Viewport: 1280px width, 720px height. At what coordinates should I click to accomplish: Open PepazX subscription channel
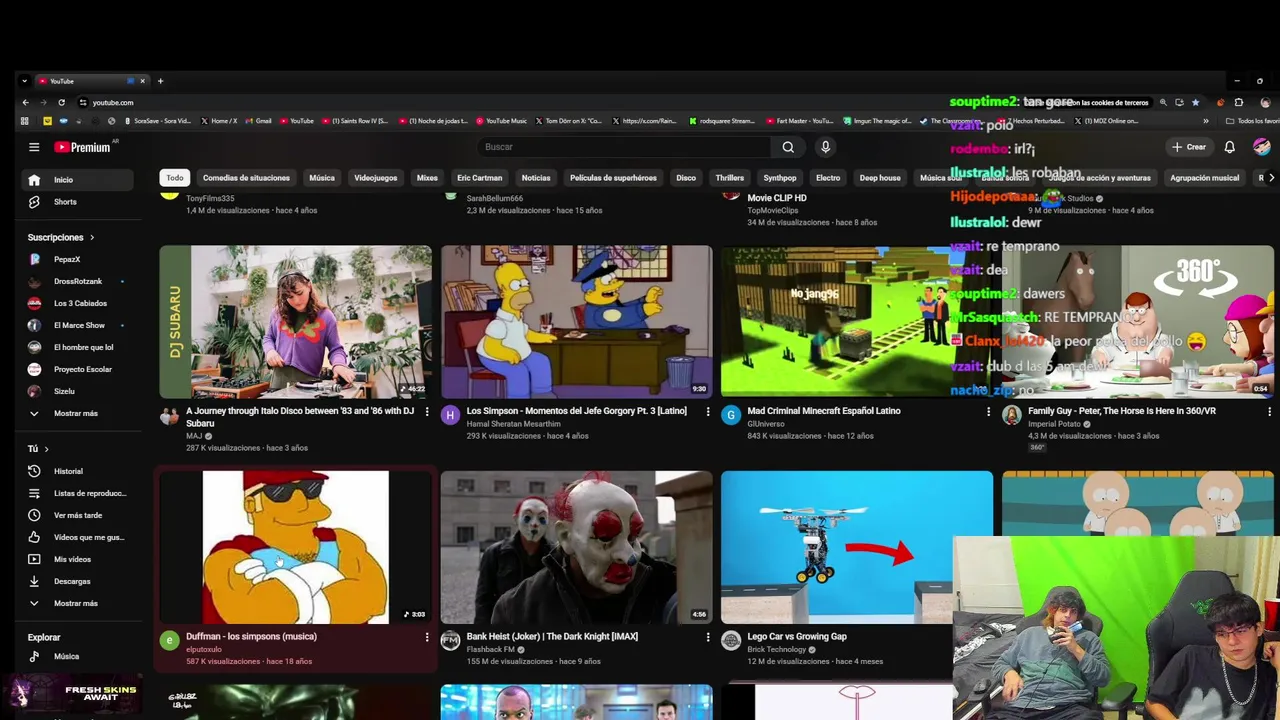point(79,259)
